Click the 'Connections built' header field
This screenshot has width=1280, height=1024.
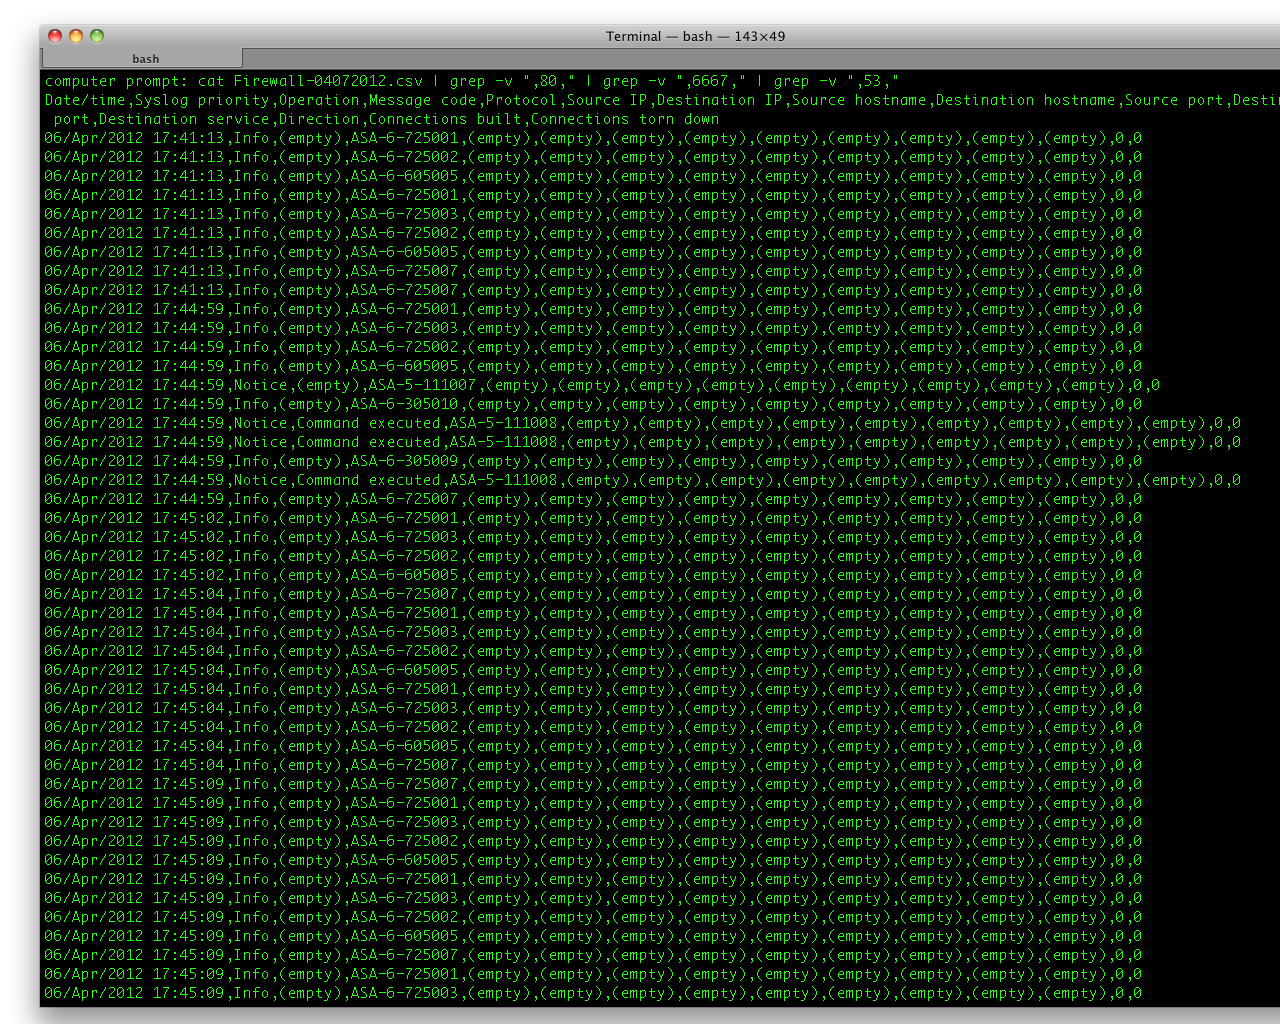click(445, 119)
